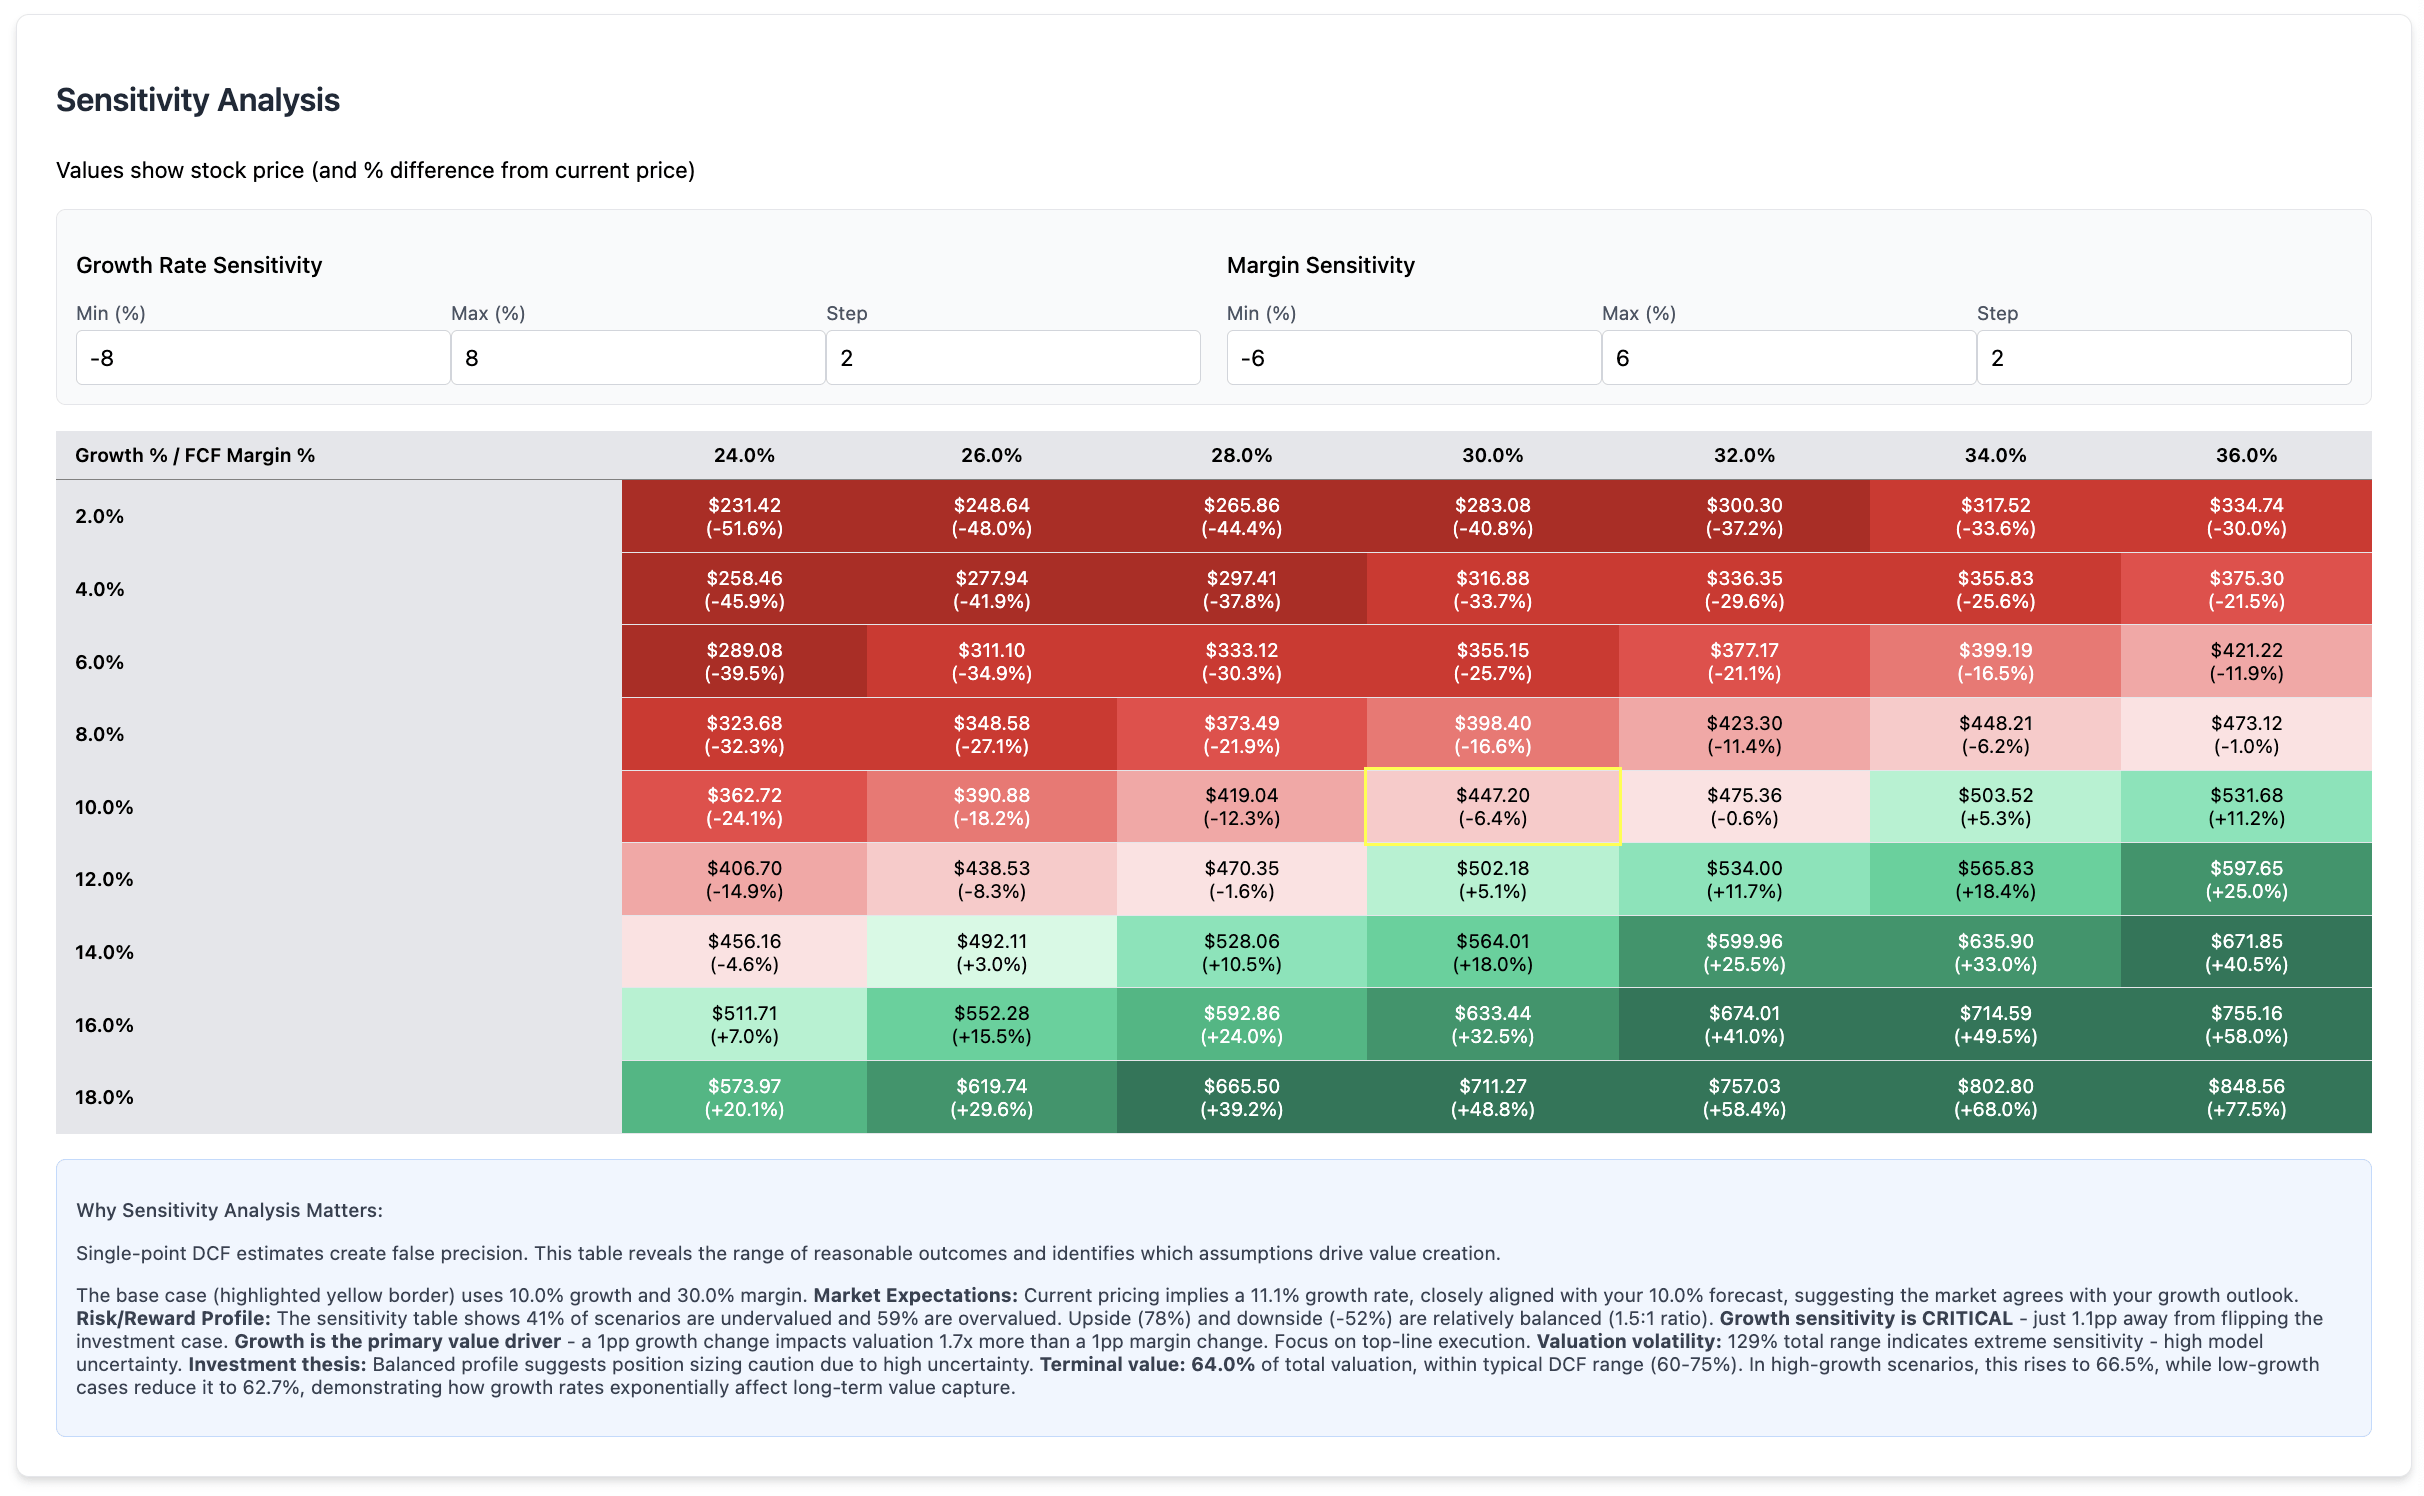Click the yellow-bordered base case cell $447.20
Image resolution: width=2424 pixels, height=1496 pixels.
tap(1492, 807)
